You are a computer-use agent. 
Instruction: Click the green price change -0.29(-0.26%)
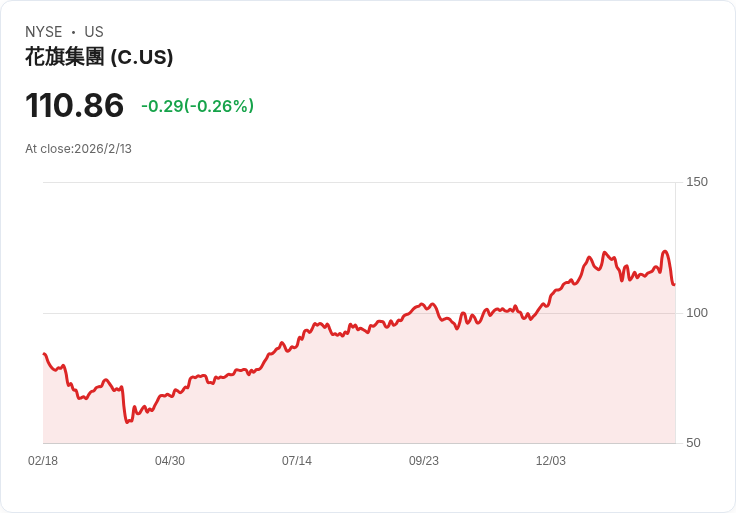[197, 106]
